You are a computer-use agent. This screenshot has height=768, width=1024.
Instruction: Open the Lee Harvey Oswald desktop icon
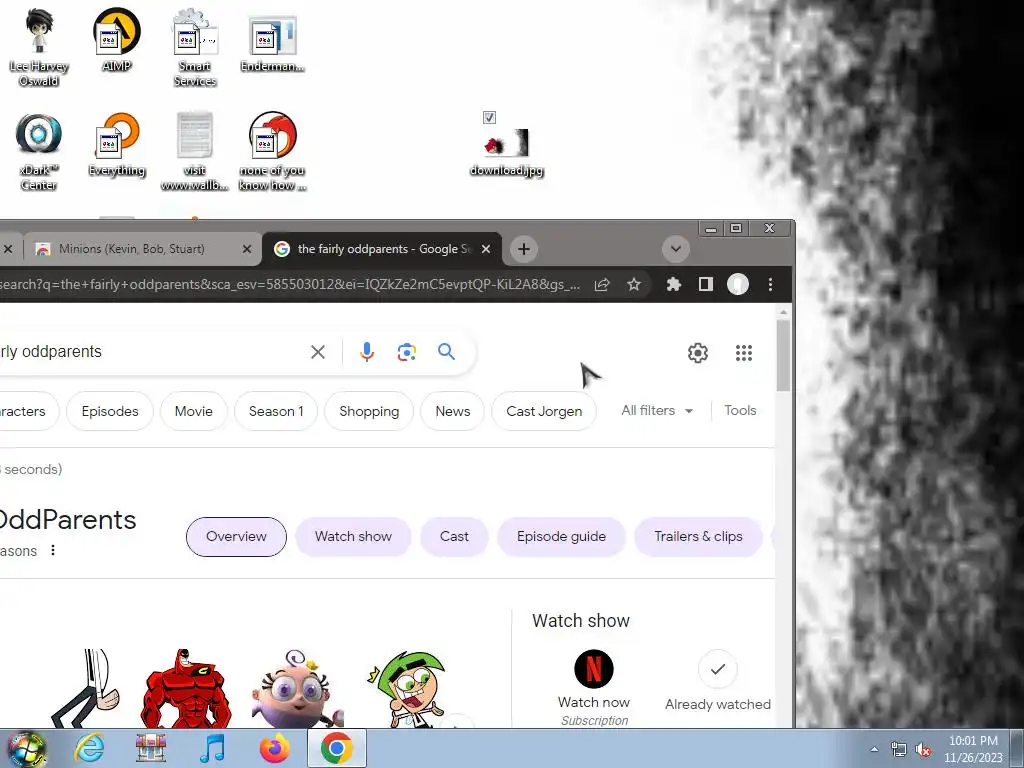[x=39, y=47]
